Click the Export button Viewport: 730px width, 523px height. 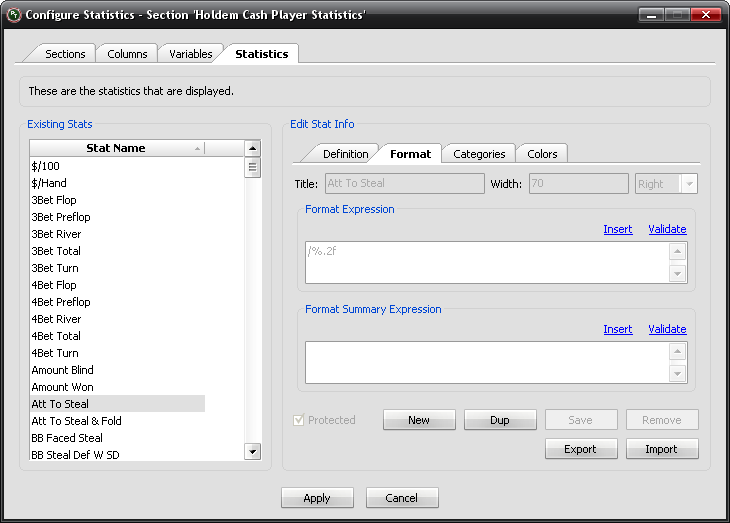point(580,449)
